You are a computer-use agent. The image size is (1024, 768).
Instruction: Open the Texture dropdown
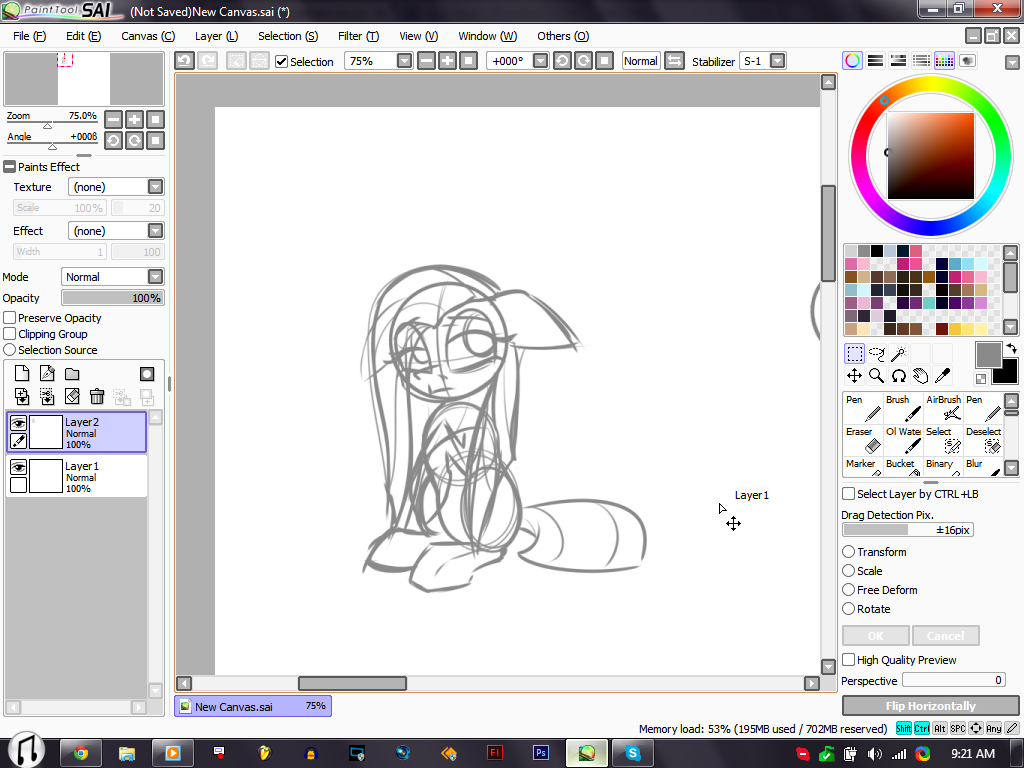155,187
